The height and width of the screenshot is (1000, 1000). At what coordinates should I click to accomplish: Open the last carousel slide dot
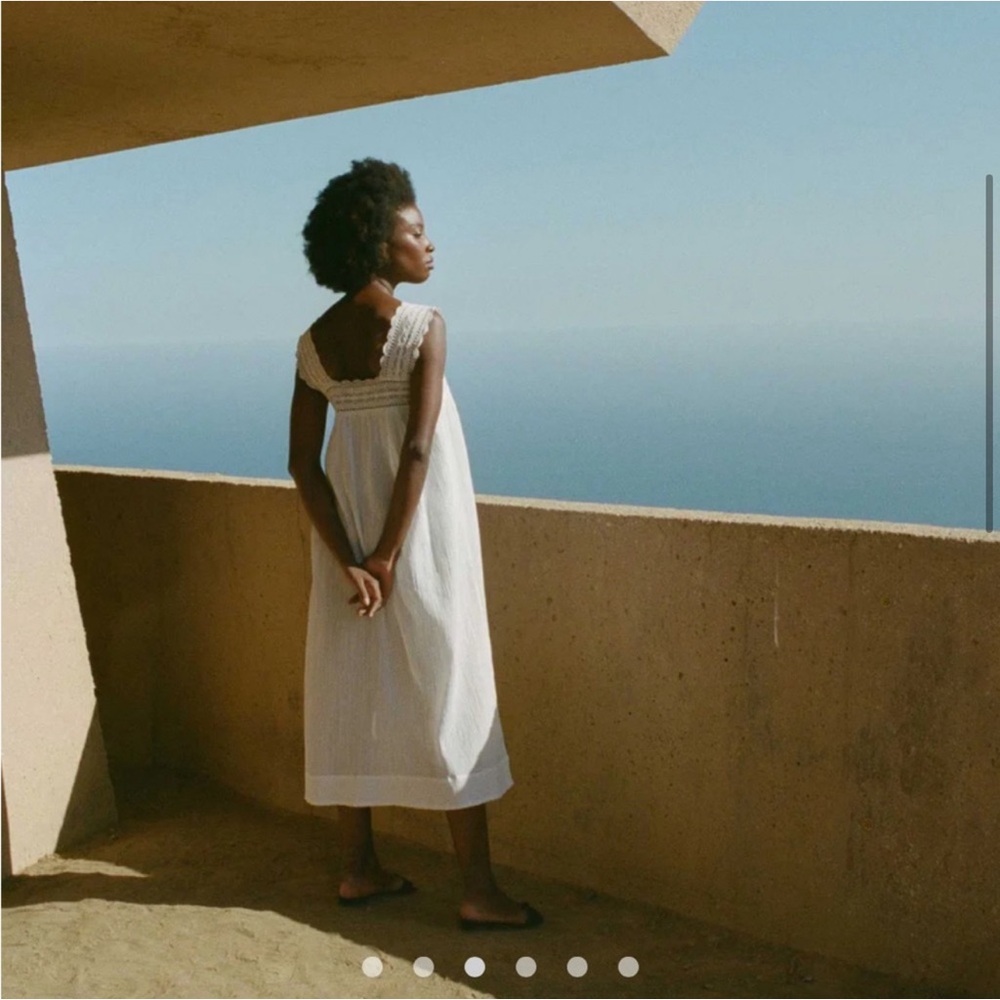[628, 966]
